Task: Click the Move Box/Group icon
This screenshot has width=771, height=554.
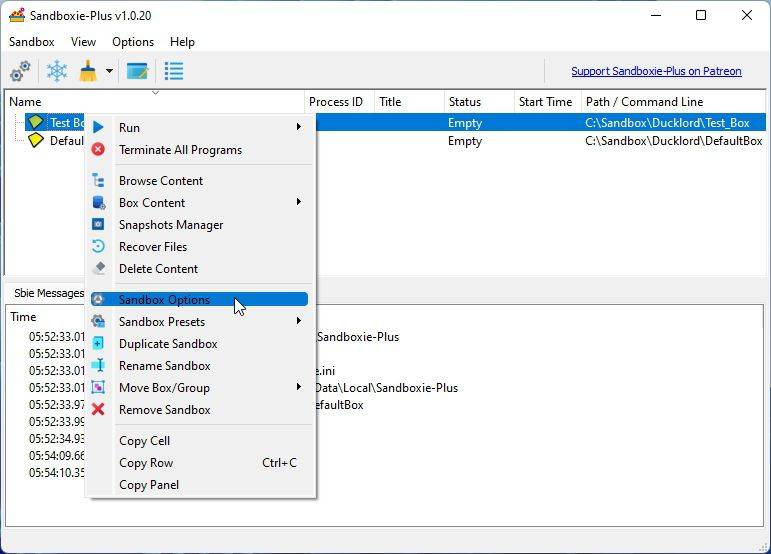Action: 98,387
